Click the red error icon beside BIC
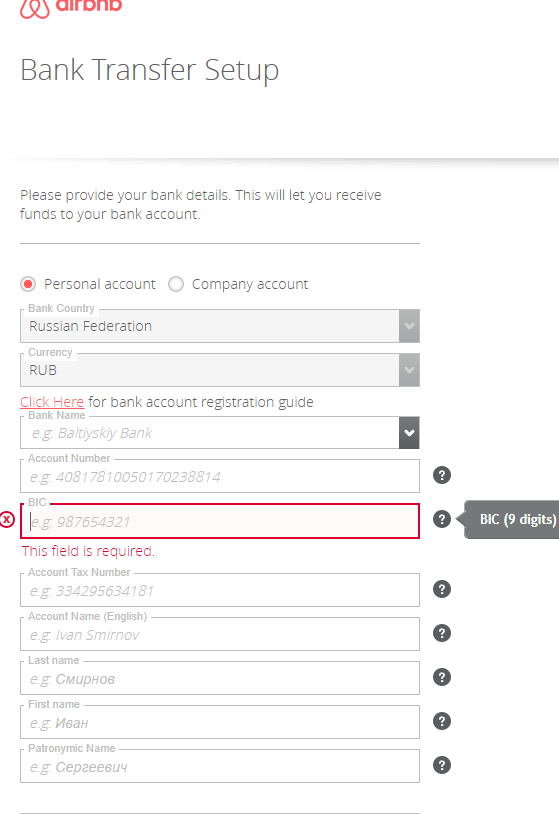 7,519
